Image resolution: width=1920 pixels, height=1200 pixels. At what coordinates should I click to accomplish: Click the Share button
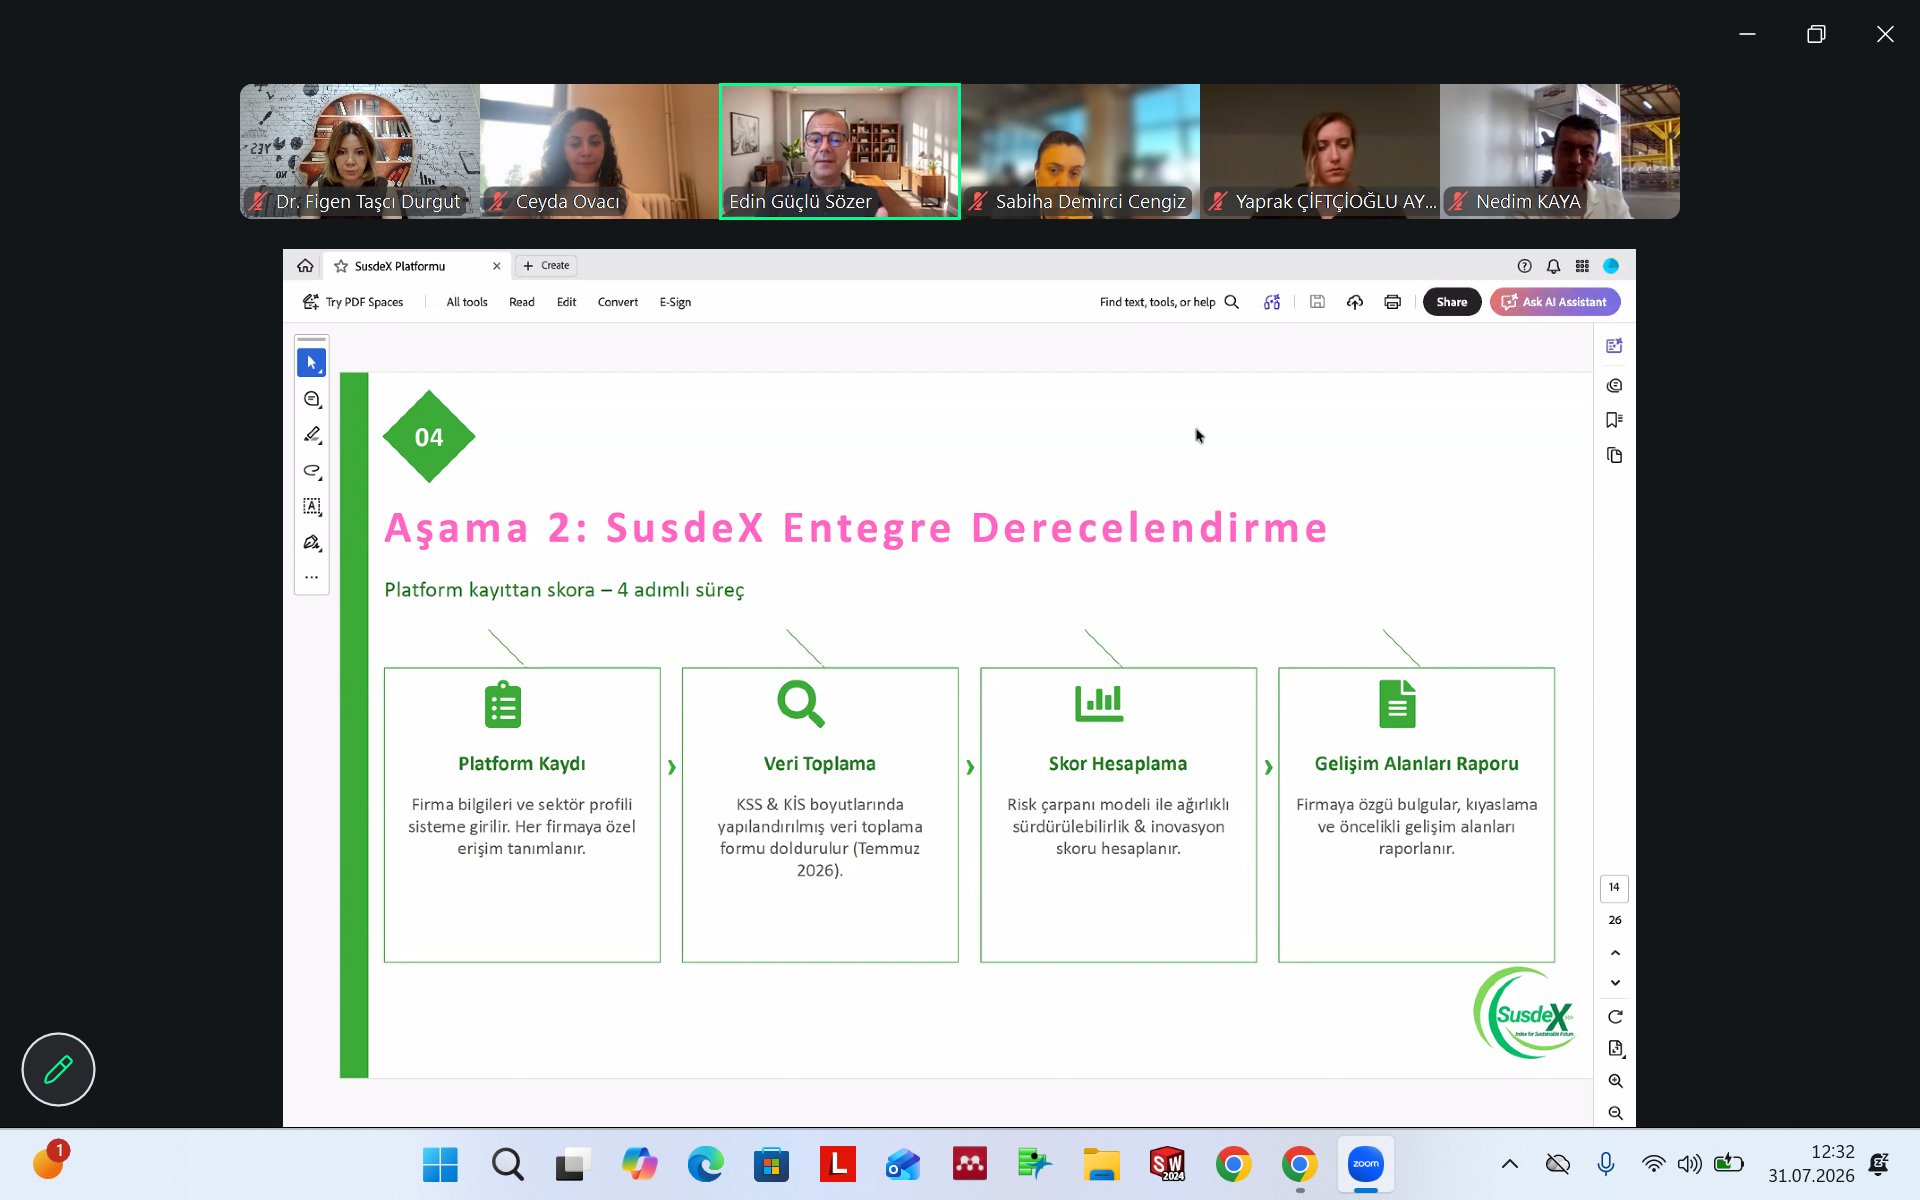tap(1452, 302)
